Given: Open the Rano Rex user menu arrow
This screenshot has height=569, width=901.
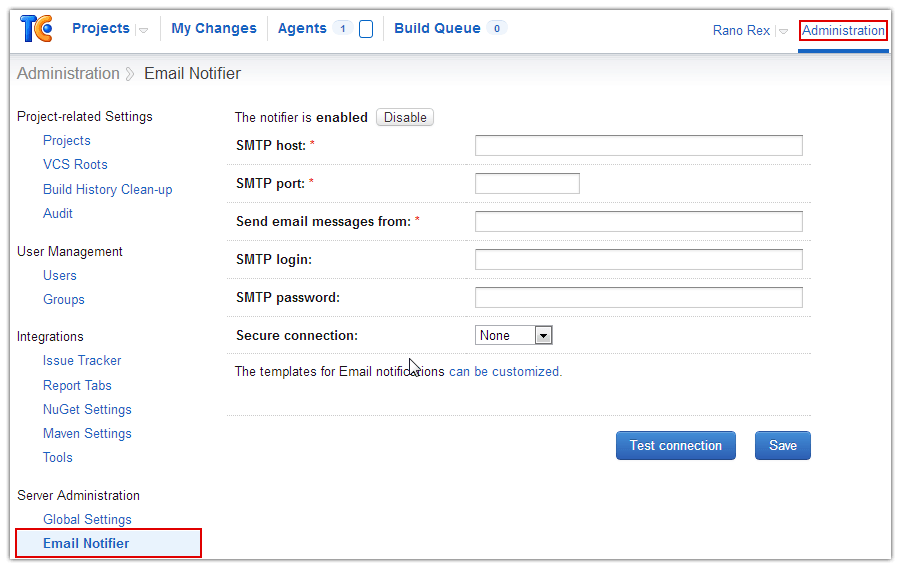Looking at the screenshot, I should click(x=783, y=32).
